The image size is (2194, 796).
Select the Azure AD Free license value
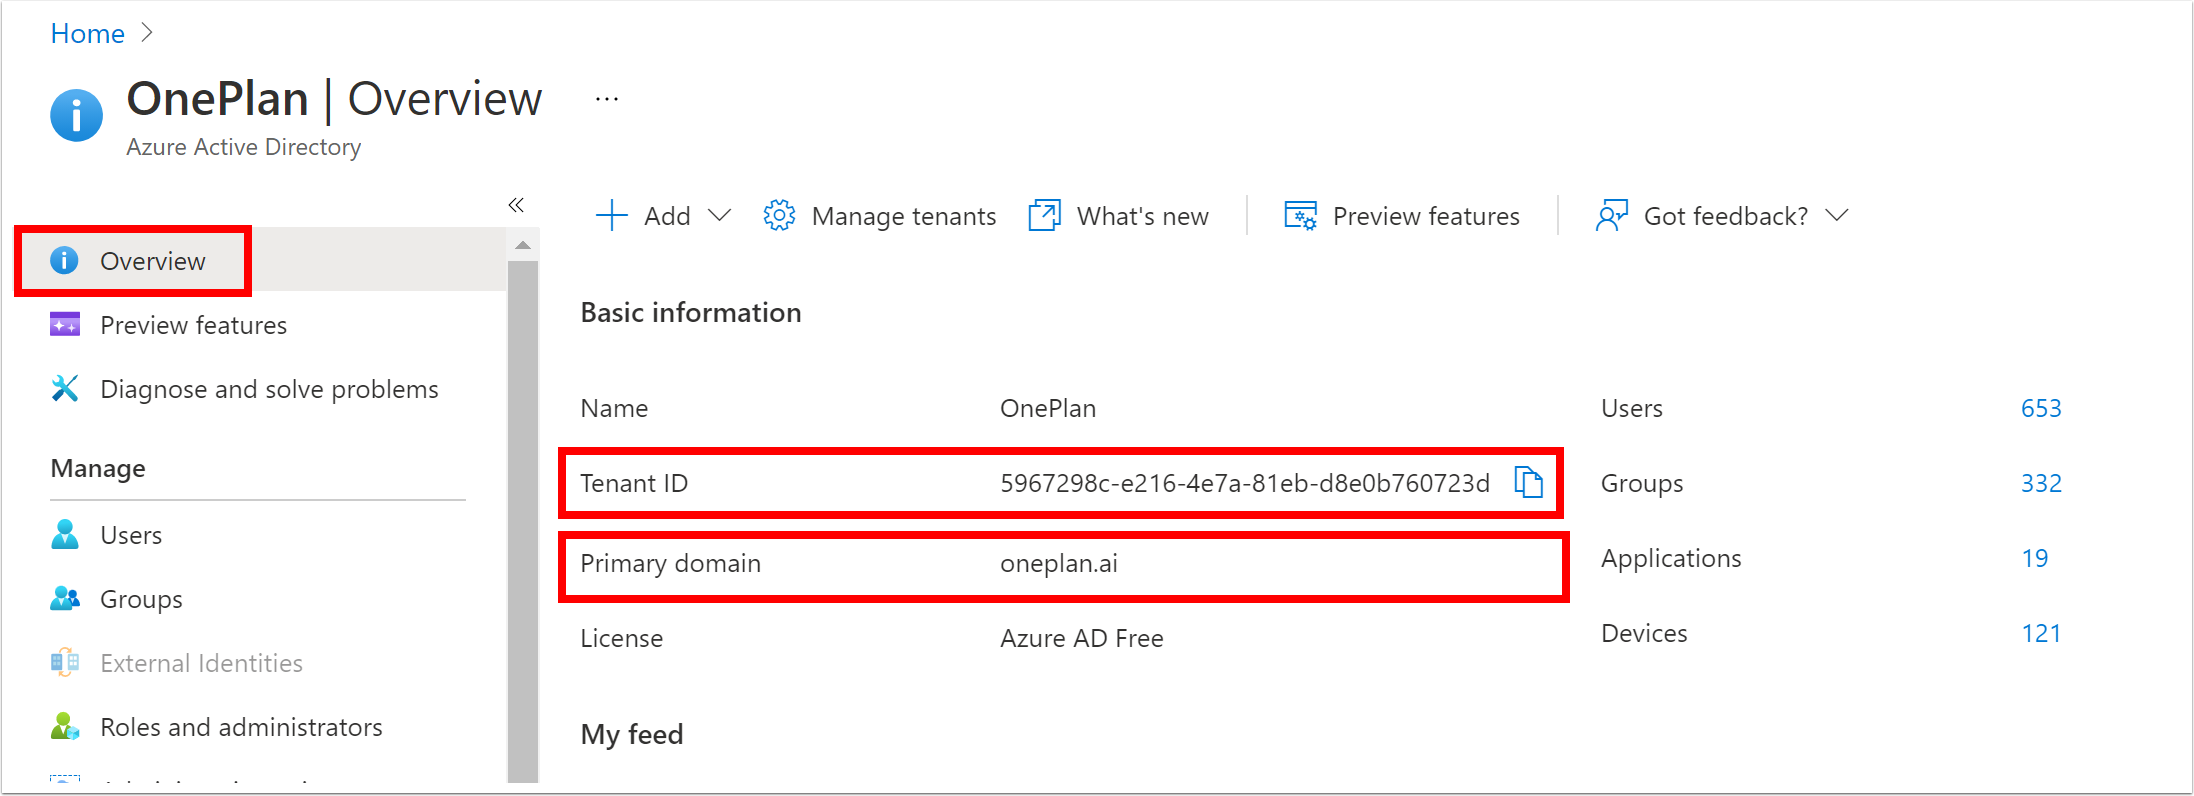(1082, 638)
